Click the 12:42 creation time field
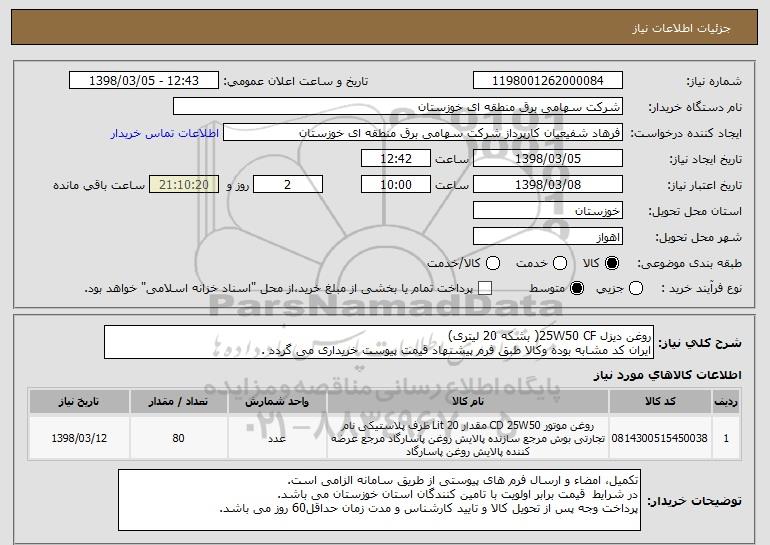 (x=396, y=159)
